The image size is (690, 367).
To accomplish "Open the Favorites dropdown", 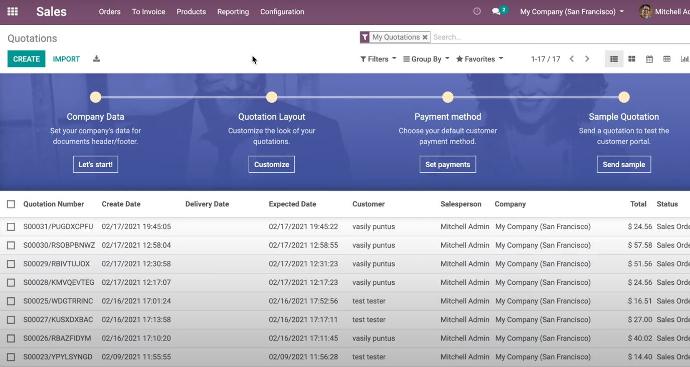I will click(x=480, y=59).
